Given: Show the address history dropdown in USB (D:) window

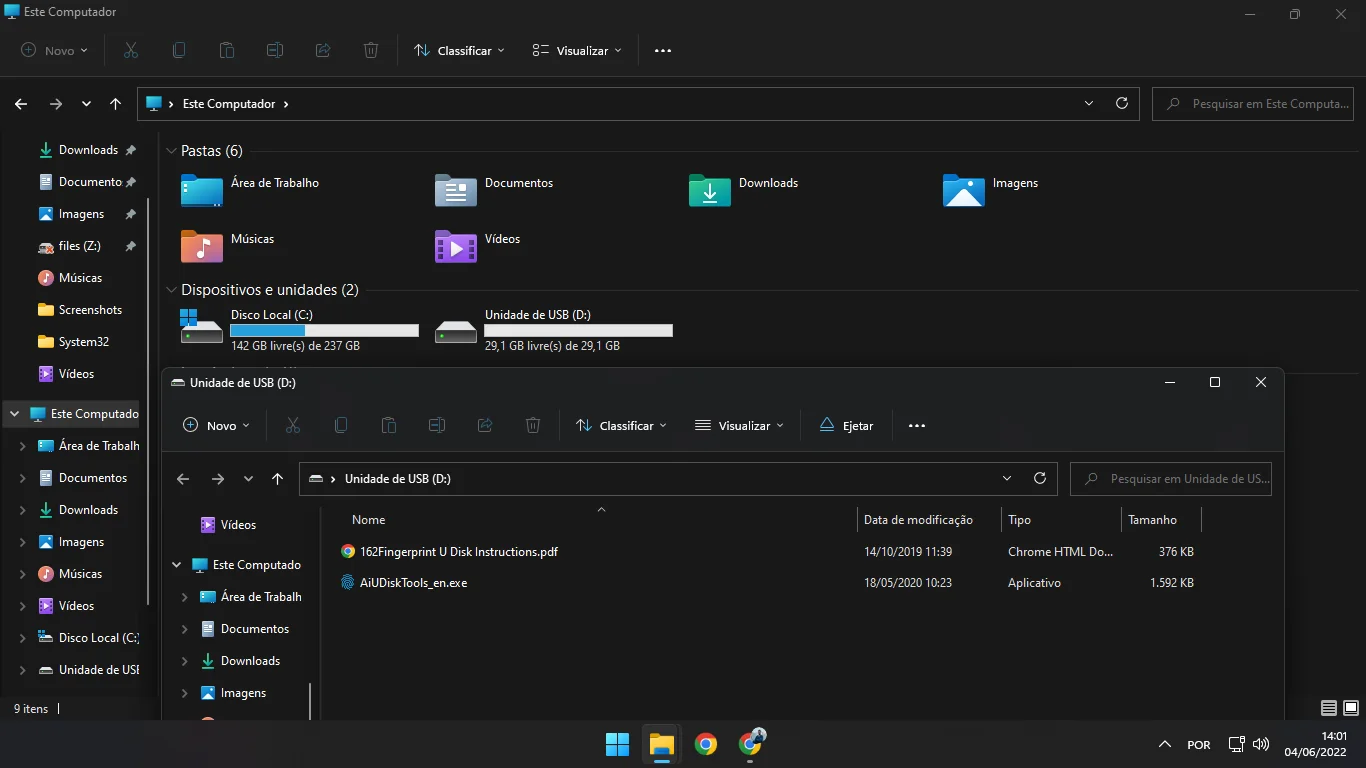Looking at the screenshot, I should point(1007,478).
